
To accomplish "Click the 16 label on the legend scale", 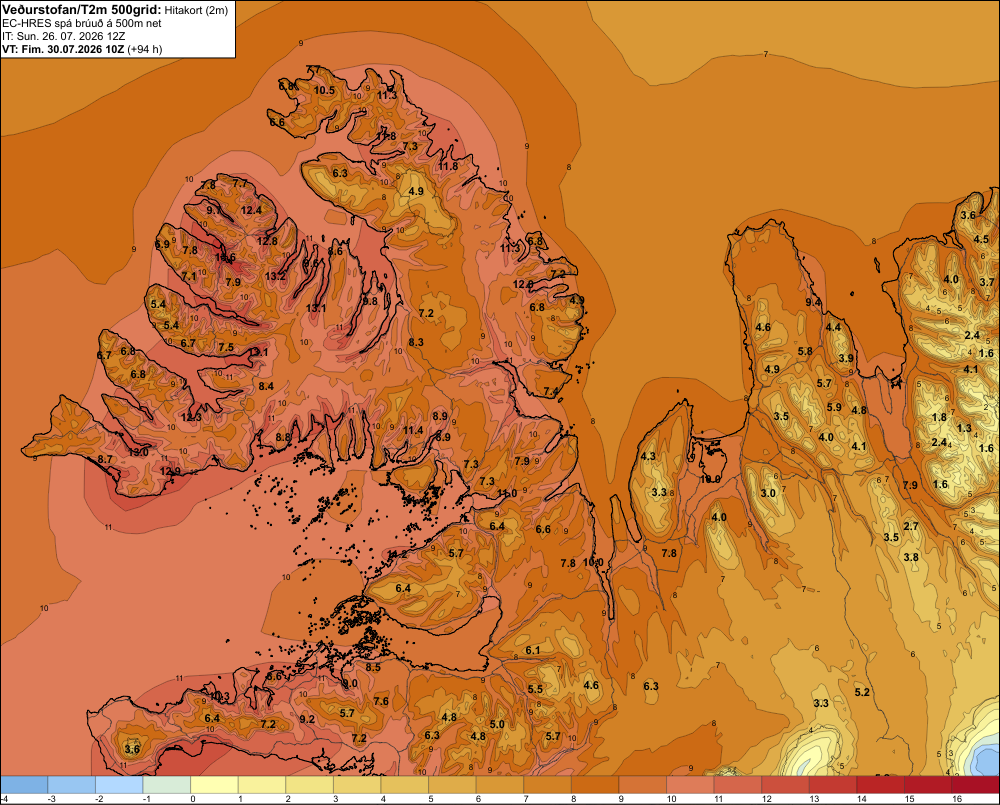I will (957, 799).
